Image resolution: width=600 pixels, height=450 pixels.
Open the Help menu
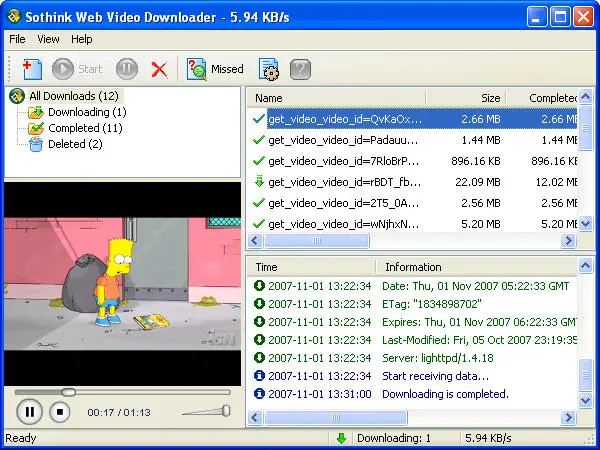coord(81,39)
